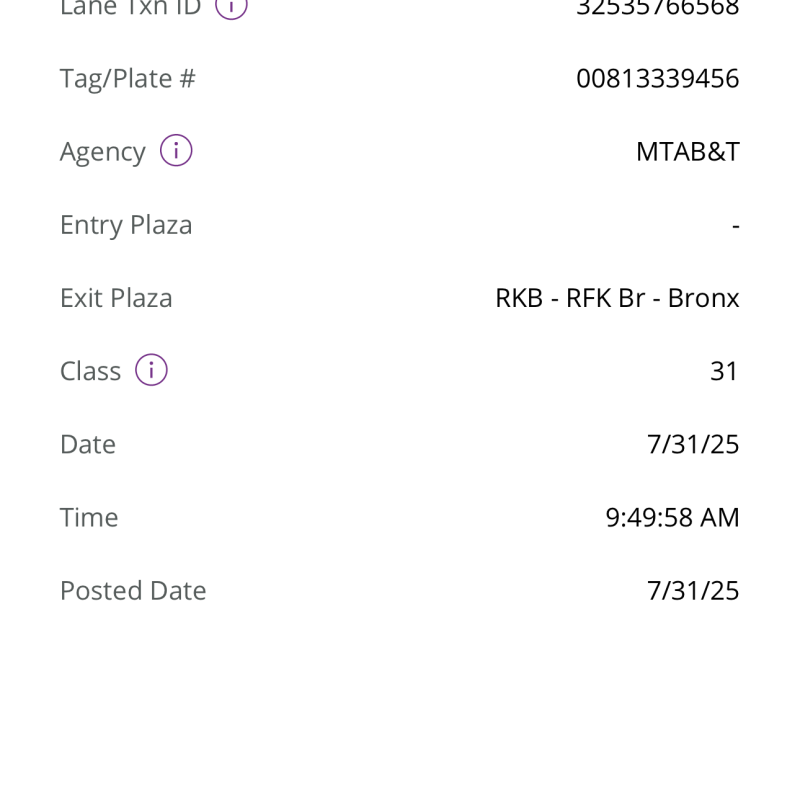Tap the RKB - RFK Br - Bronx value
Image resolution: width=800 pixels, height=800 pixels.
tap(617, 298)
